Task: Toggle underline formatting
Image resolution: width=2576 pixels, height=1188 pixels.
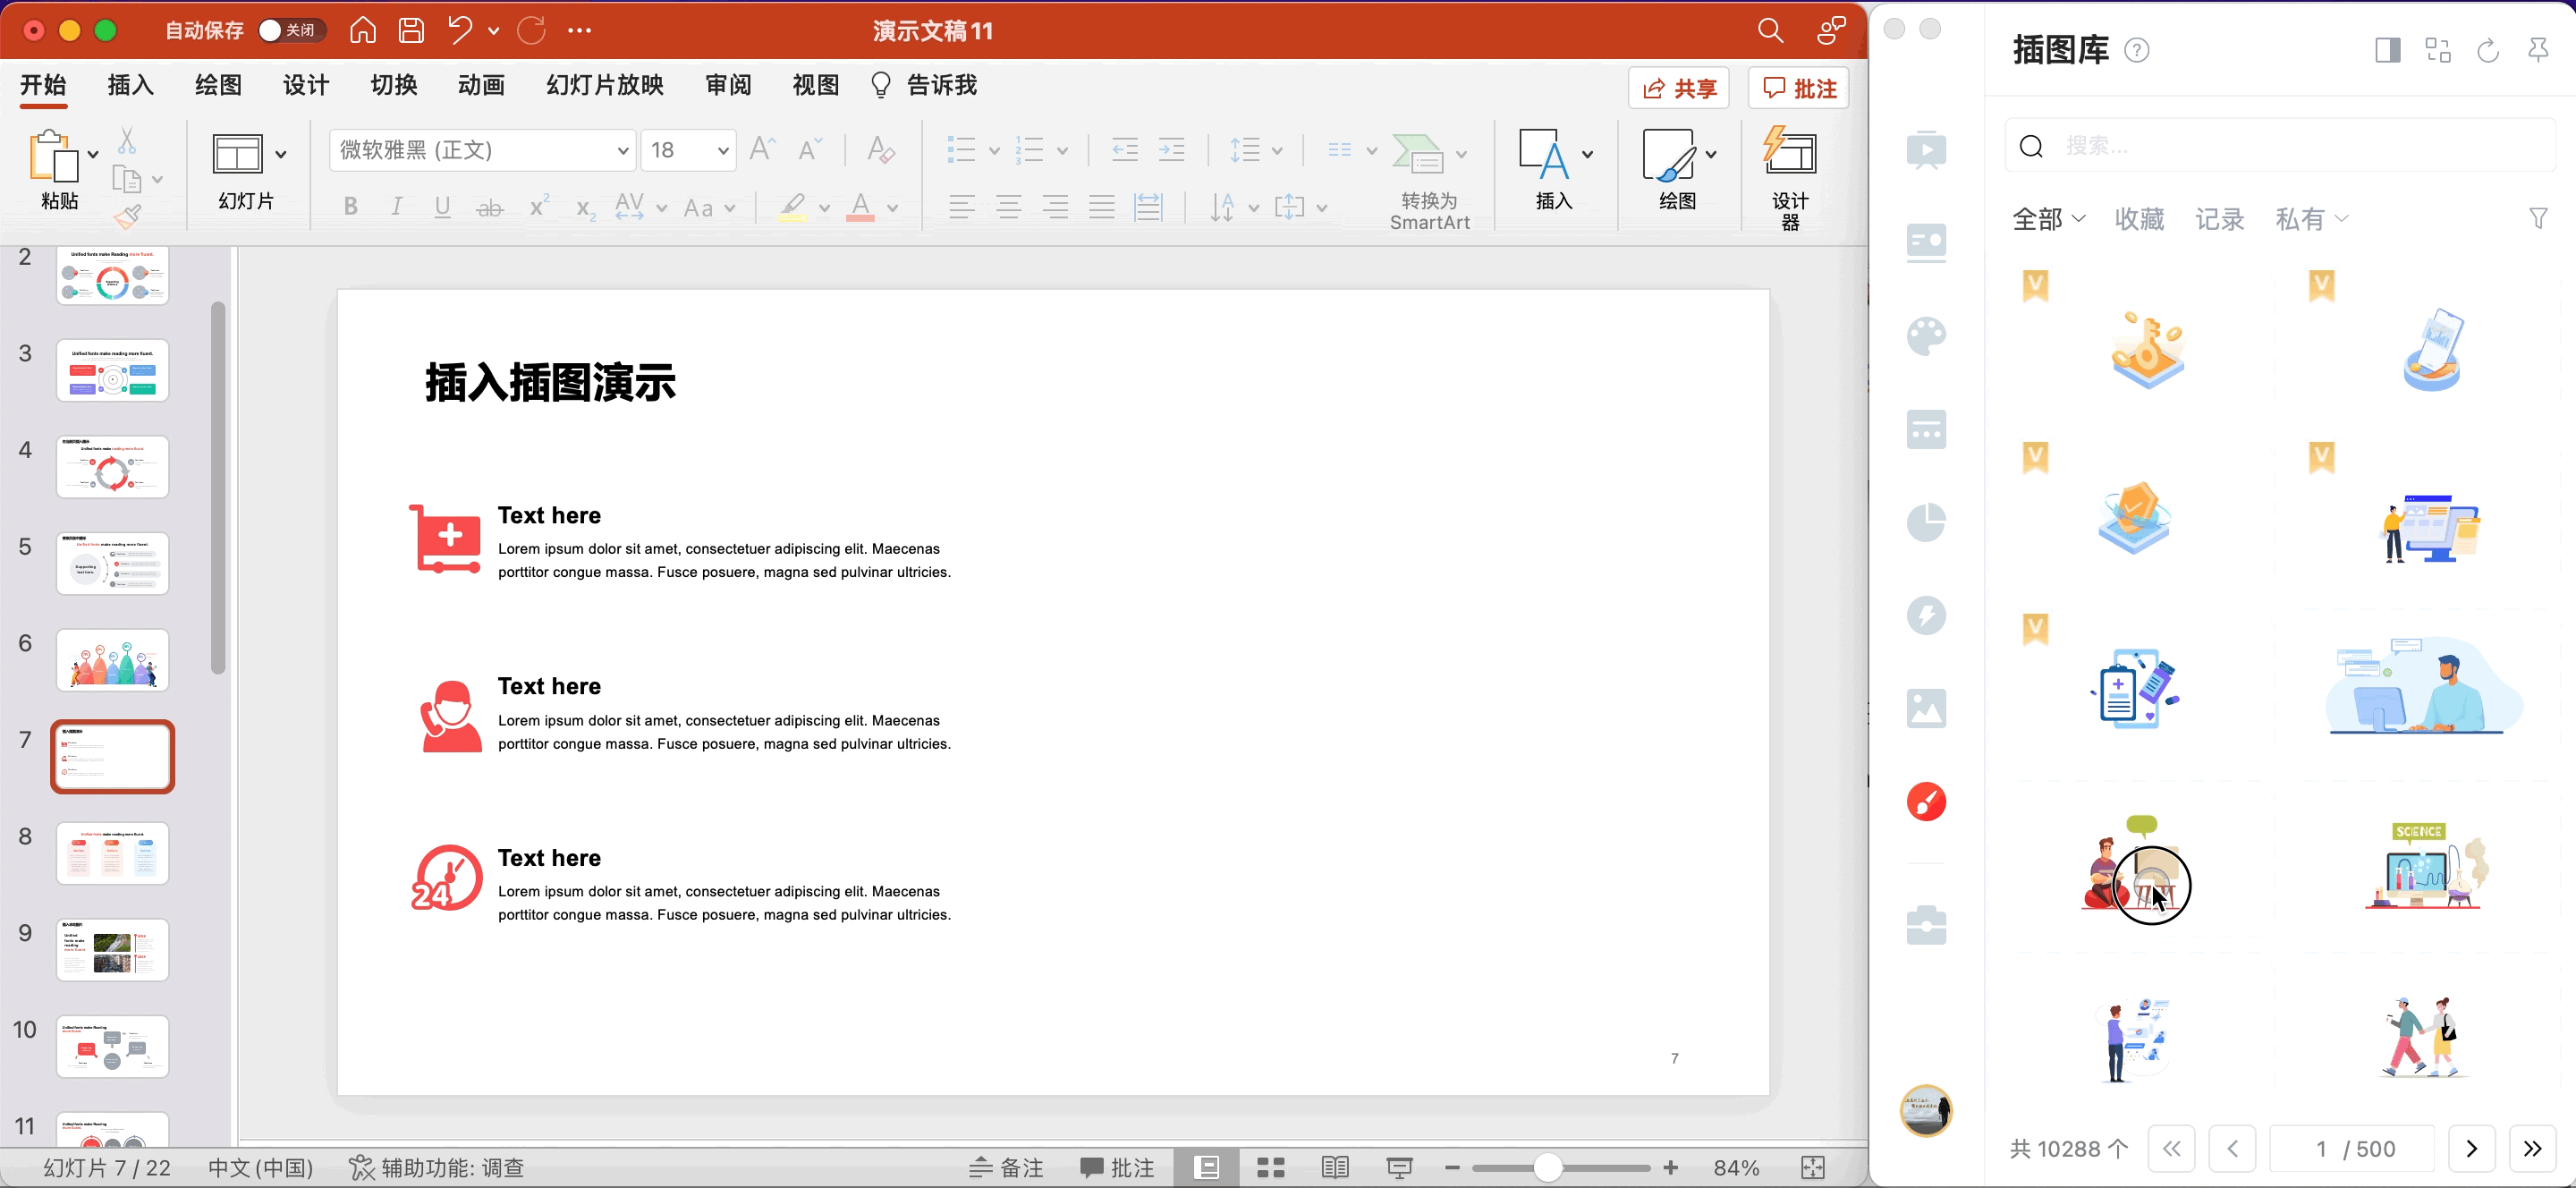Action: click(x=442, y=207)
